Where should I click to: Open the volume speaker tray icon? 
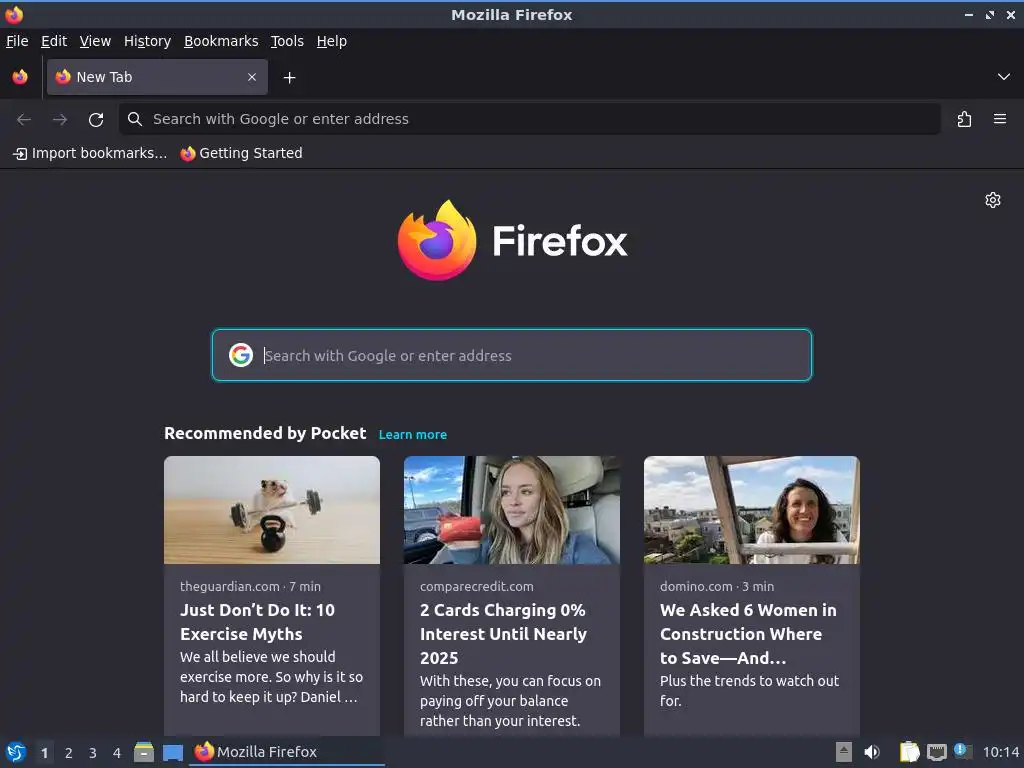[x=872, y=752]
